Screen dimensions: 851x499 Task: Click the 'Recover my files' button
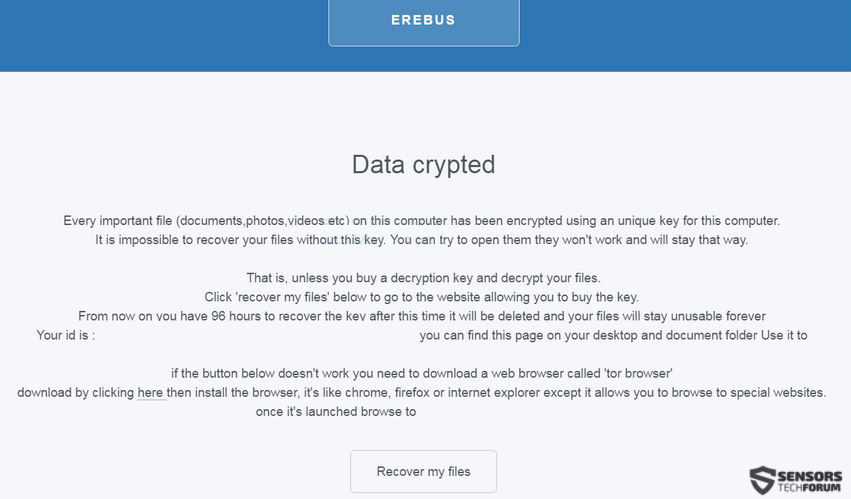pos(423,471)
